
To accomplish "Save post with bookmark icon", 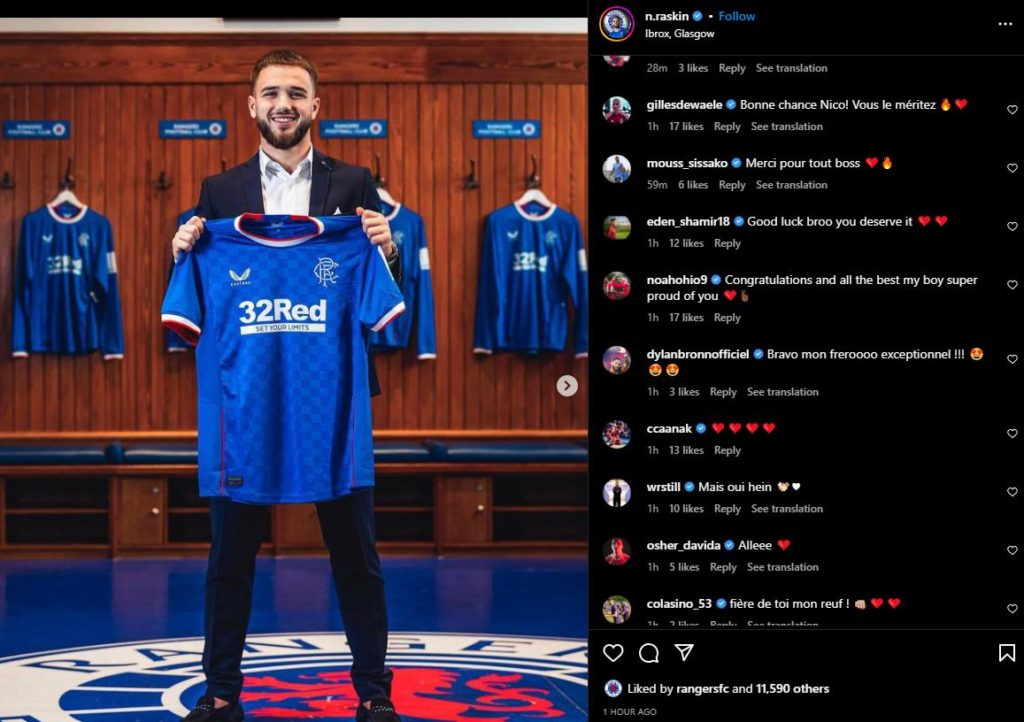I will (1006, 653).
